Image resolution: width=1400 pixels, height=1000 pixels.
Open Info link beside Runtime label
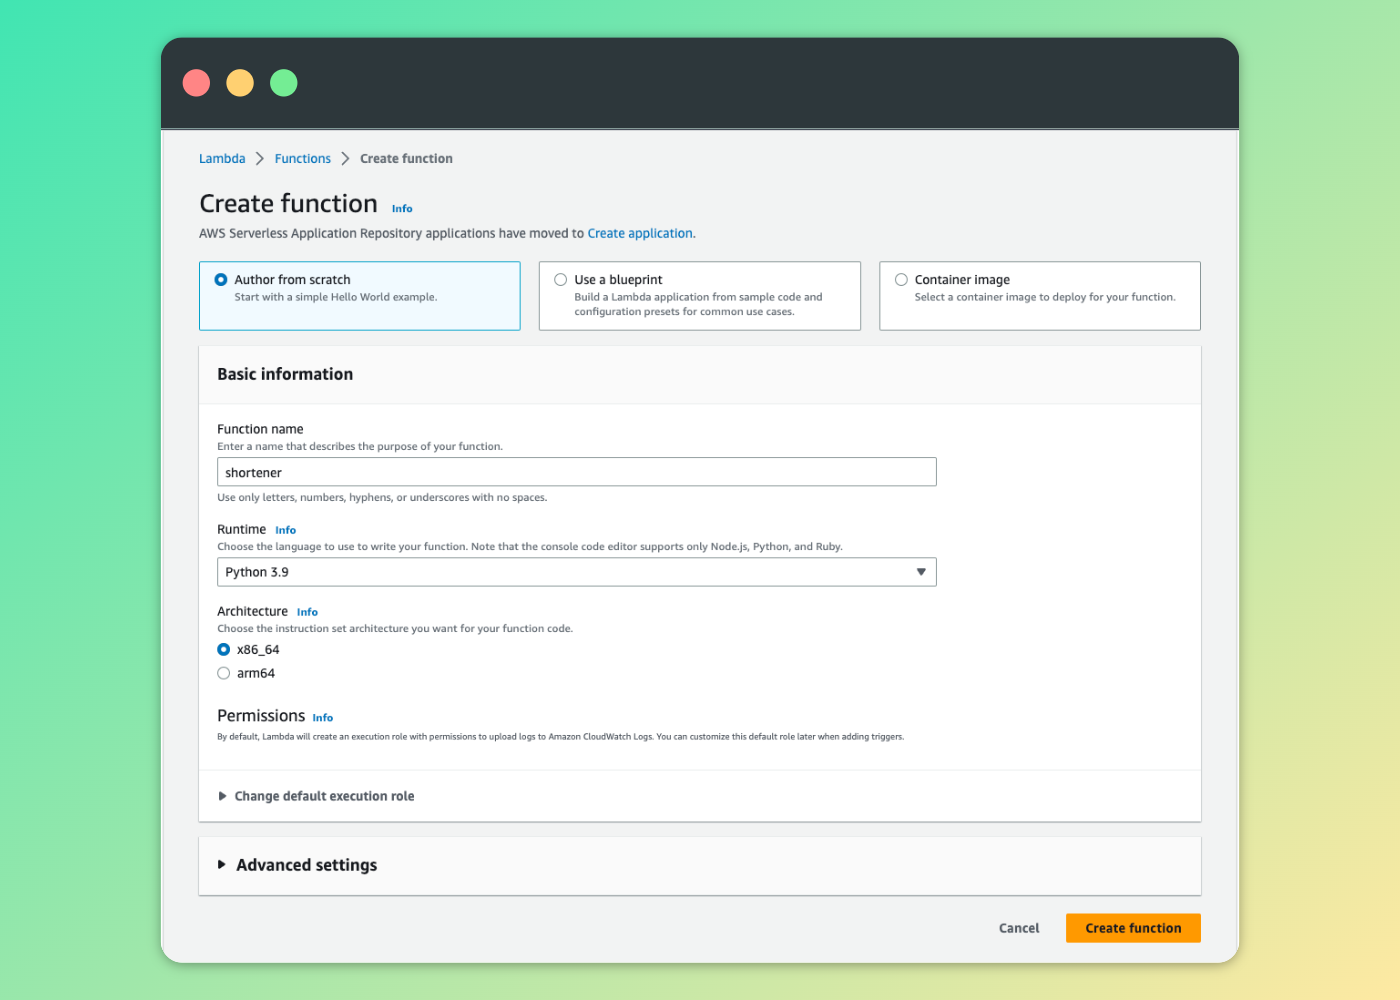click(286, 530)
